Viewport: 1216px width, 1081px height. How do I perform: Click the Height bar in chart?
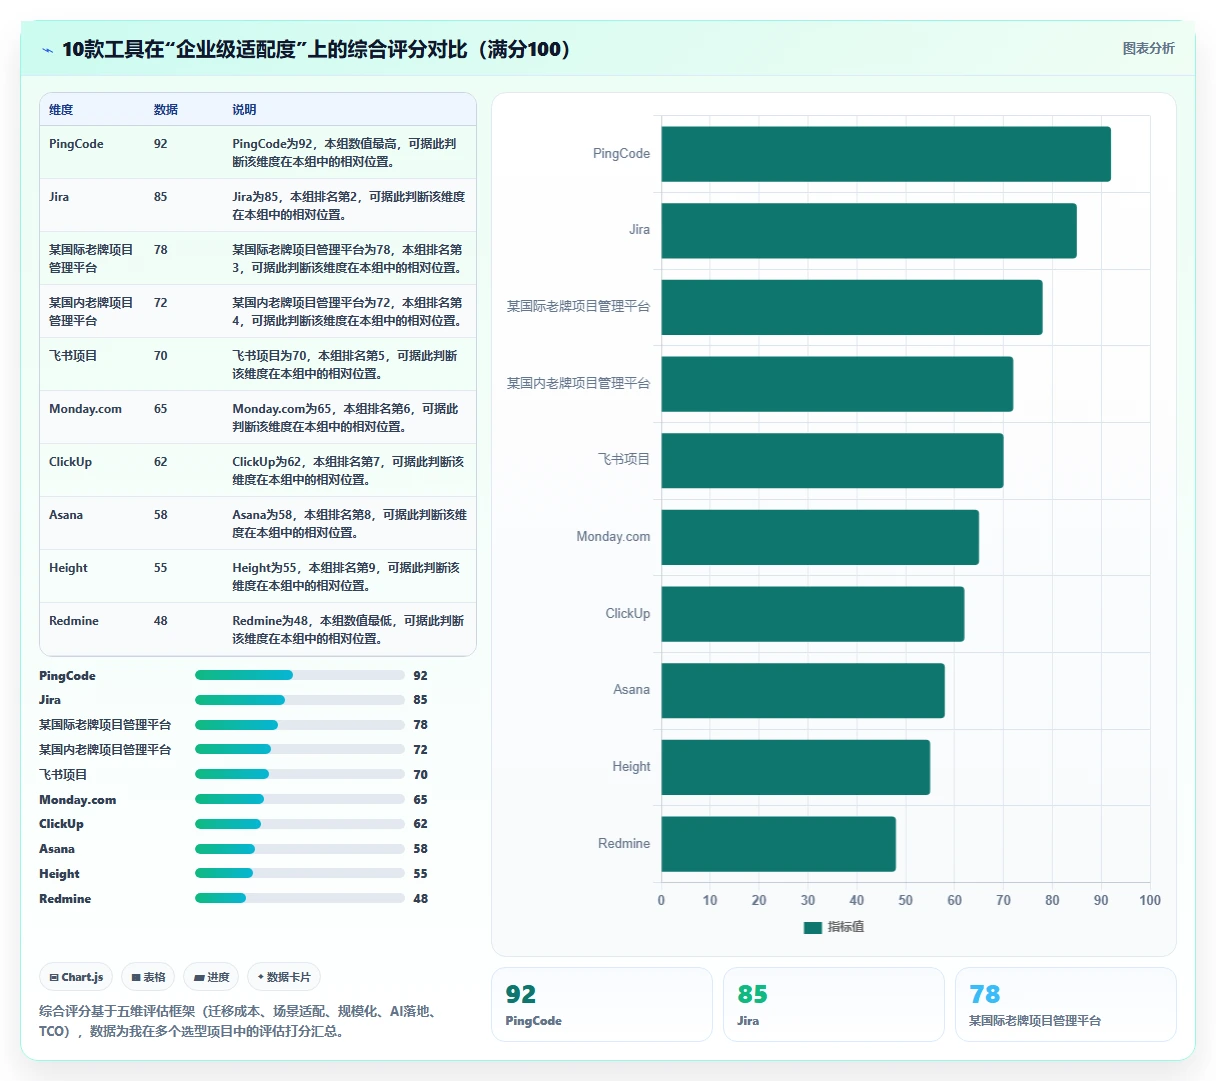(795, 767)
